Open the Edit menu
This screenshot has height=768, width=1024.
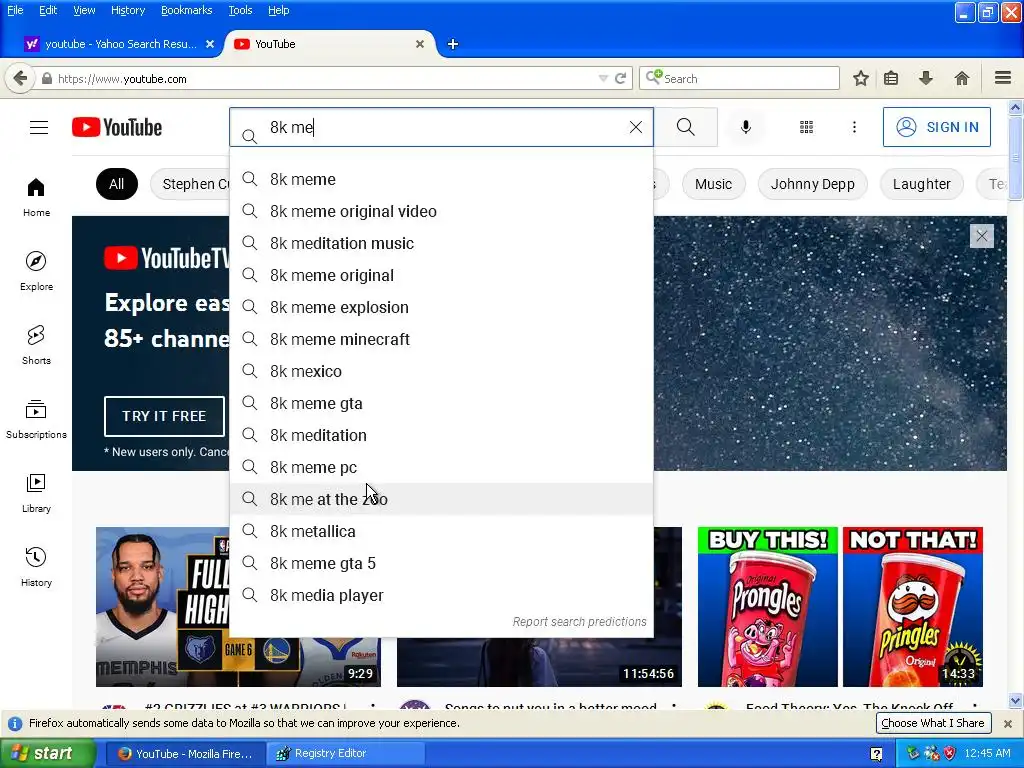click(48, 10)
